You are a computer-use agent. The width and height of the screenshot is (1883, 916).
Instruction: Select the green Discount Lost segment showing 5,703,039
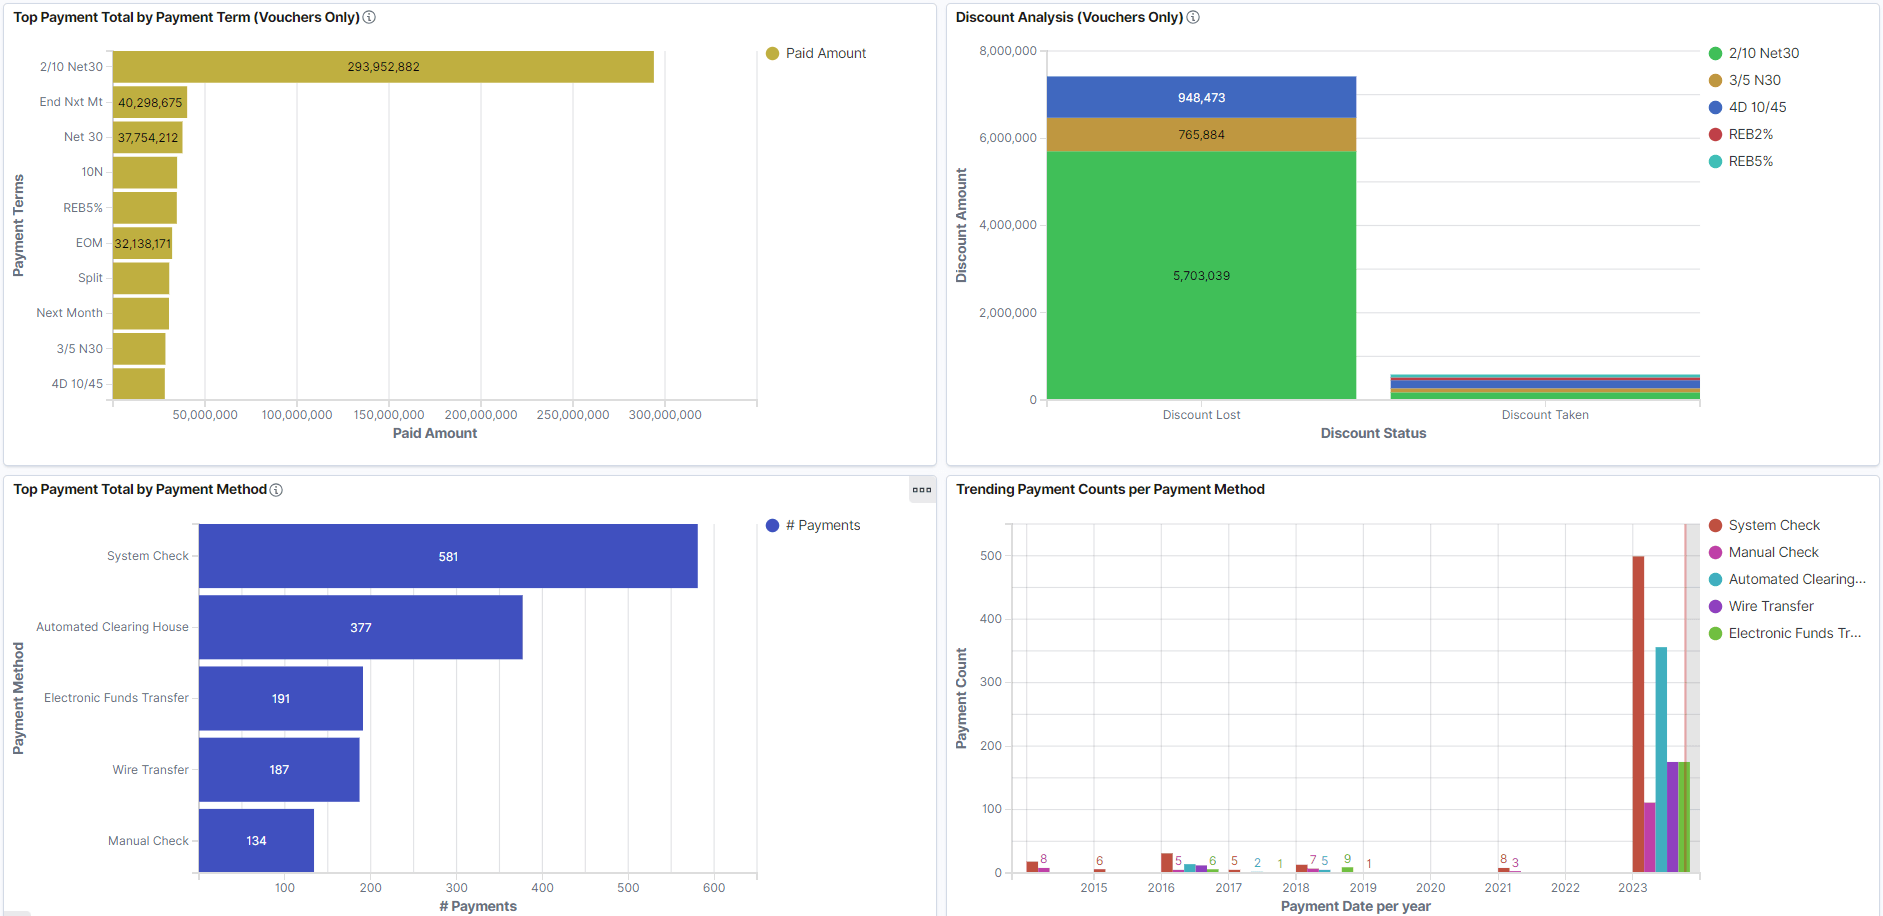tap(1201, 275)
